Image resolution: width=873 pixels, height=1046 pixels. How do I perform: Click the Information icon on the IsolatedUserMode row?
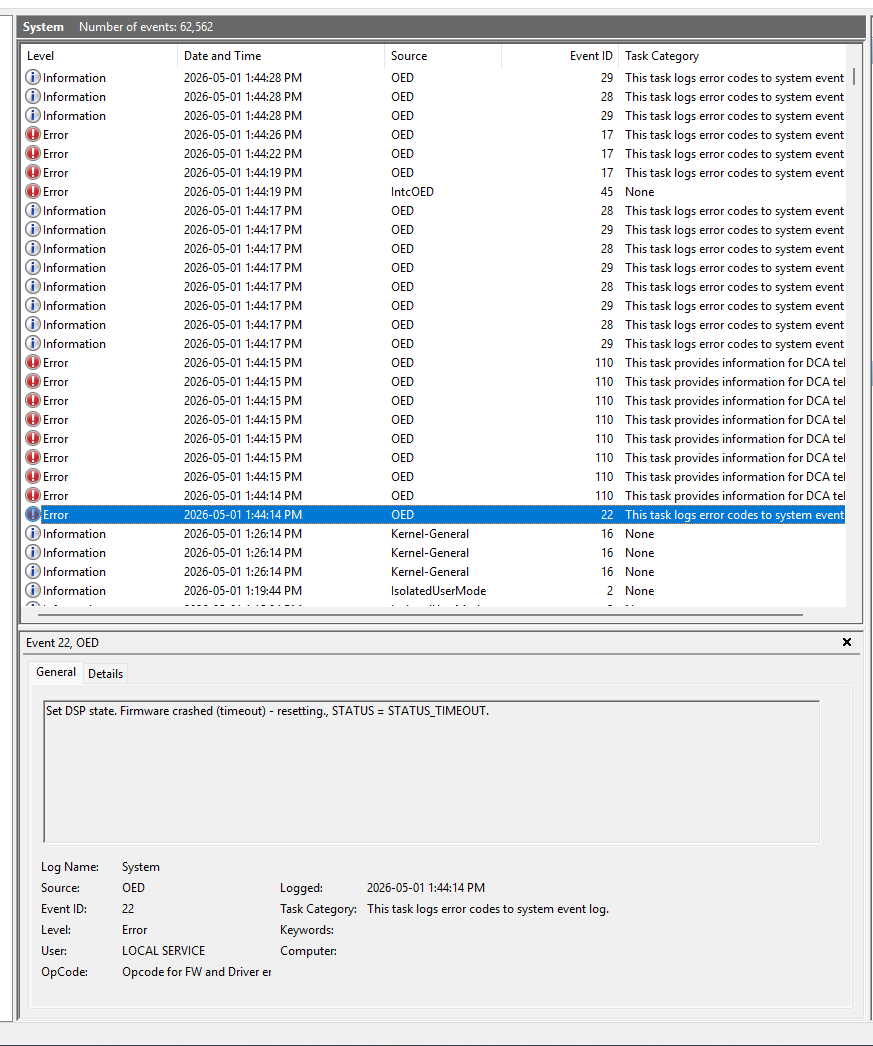pos(33,590)
